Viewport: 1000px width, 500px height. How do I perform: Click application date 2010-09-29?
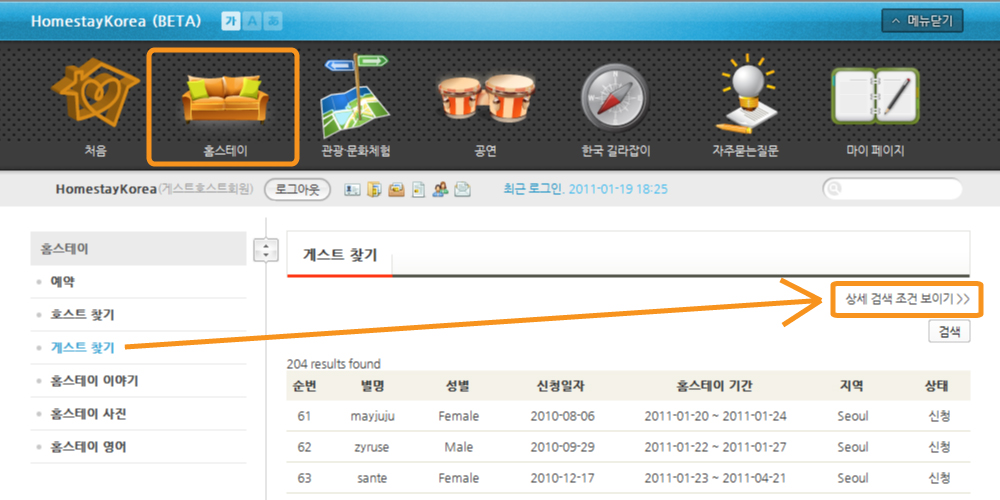pyautogui.click(x=562, y=447)
